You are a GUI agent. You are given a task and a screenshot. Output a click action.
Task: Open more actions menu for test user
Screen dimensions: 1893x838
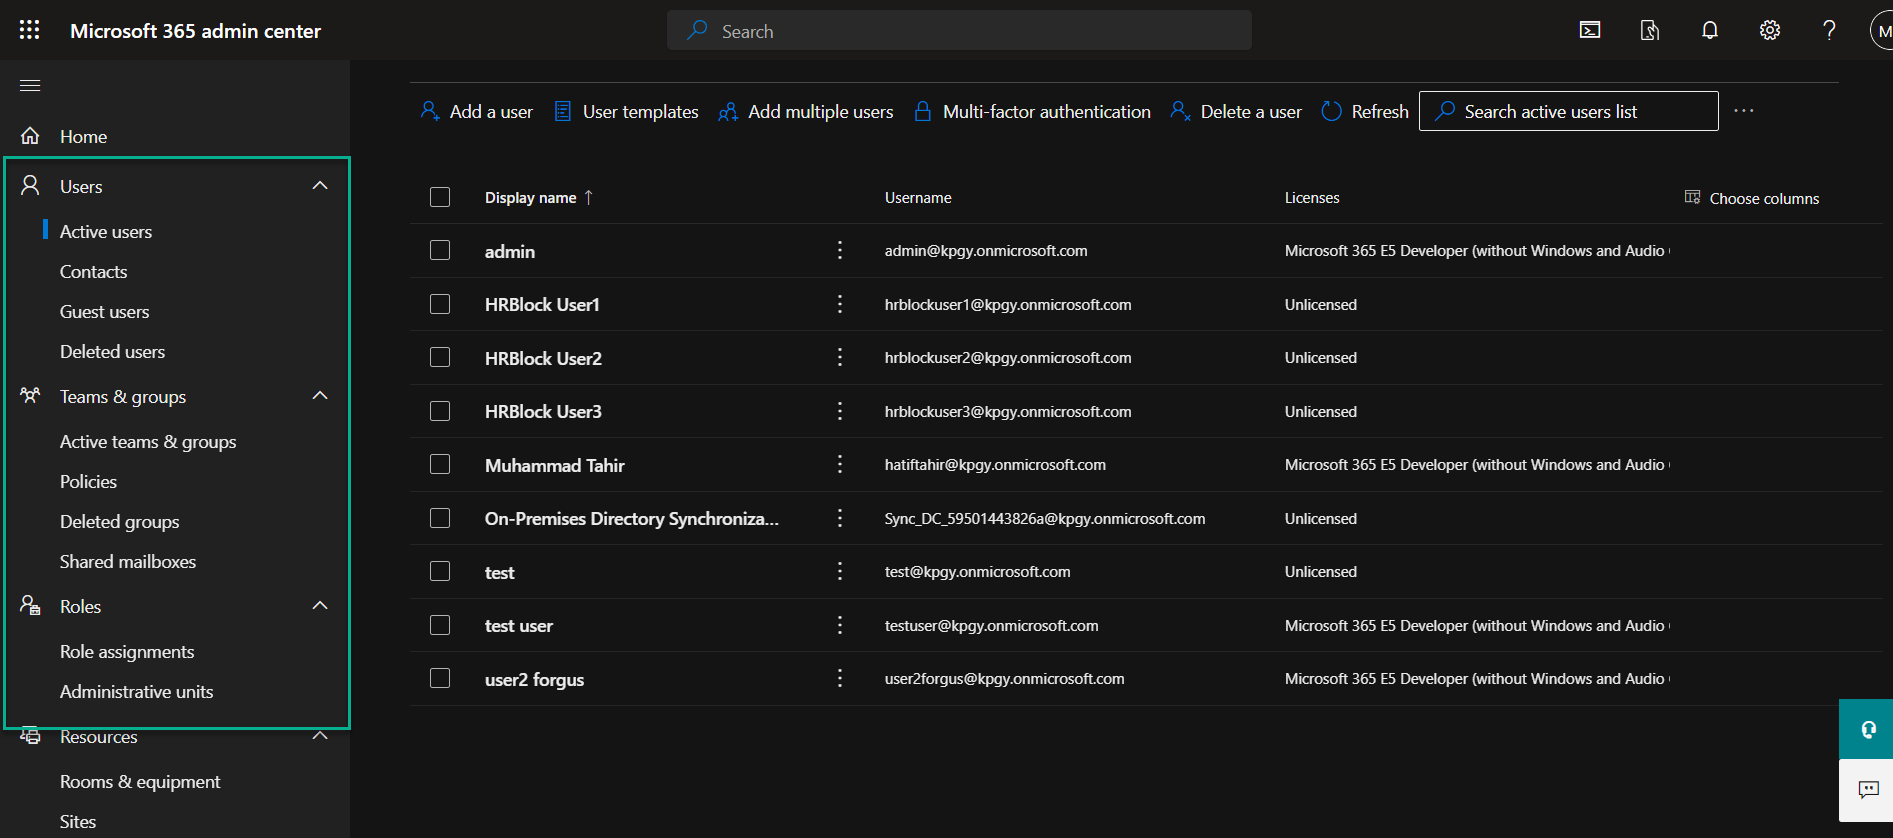click(x=840, y=625)
